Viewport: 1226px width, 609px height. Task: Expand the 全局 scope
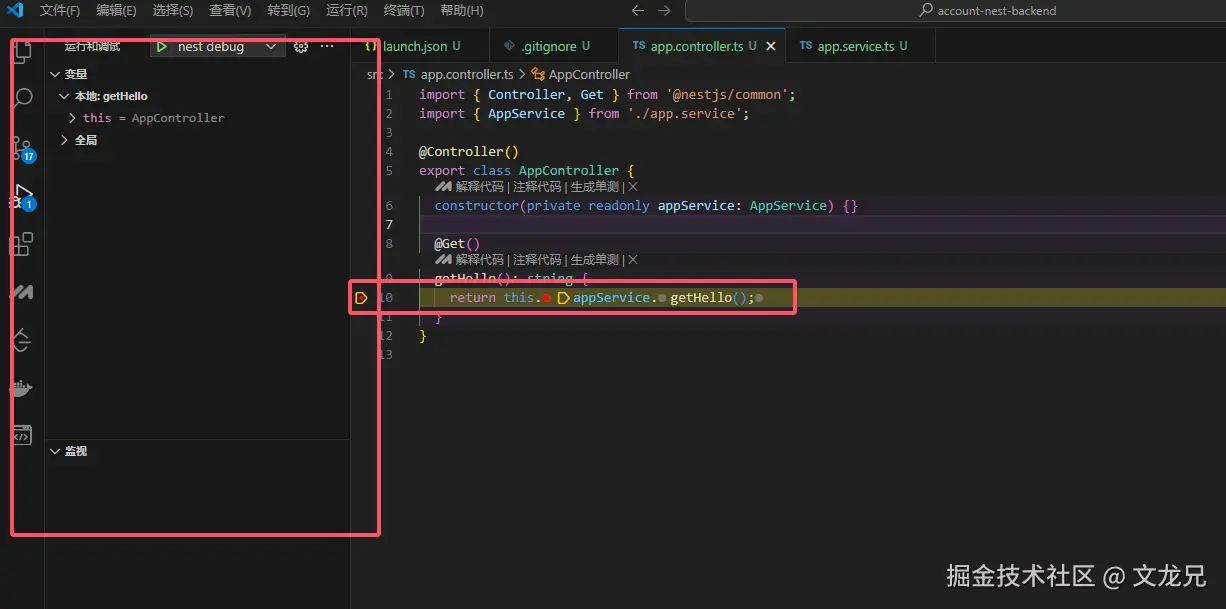(65, 140)
